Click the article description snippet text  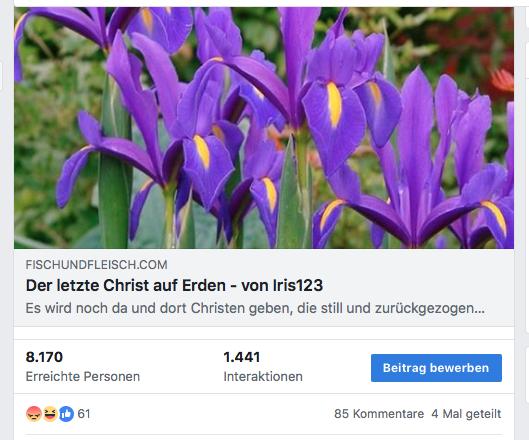pyautogui.click(x=255, y=308)
